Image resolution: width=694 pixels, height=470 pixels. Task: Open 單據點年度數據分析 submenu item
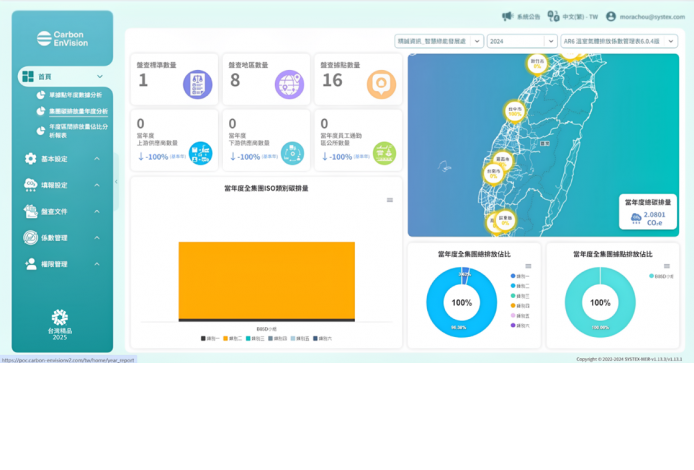coord(72,94)
